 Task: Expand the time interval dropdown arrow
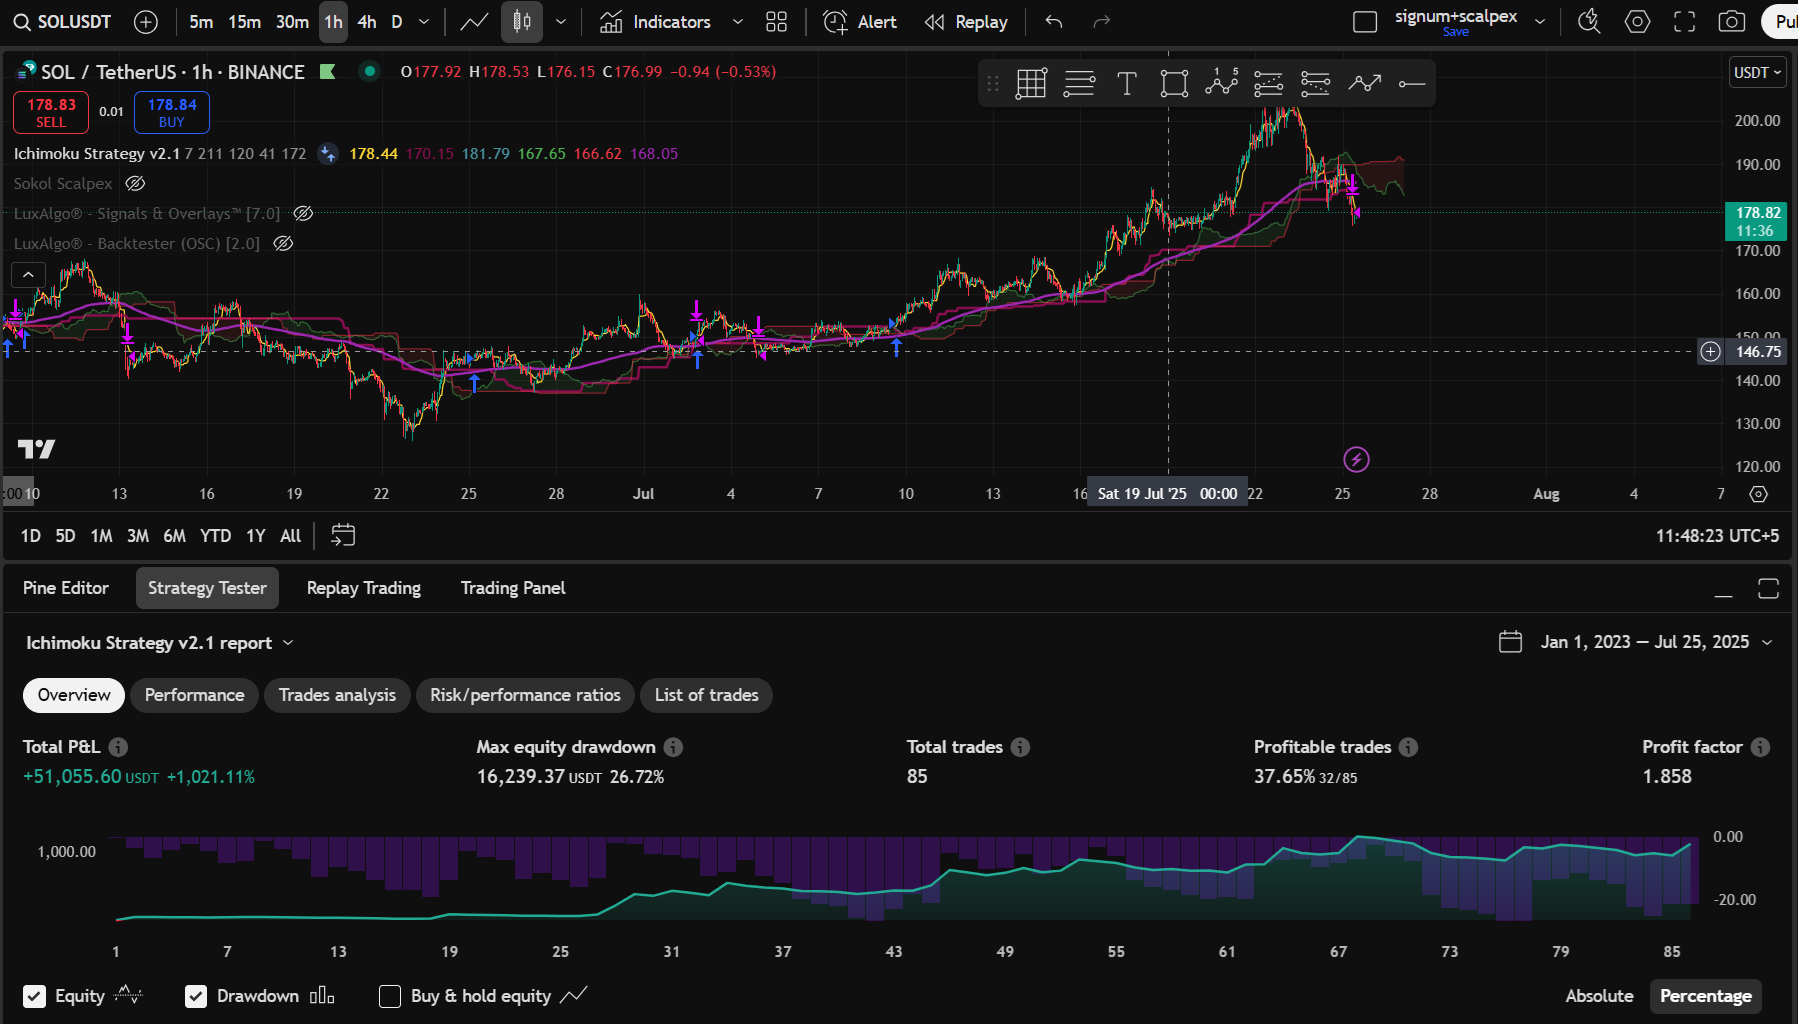(424, 22)
